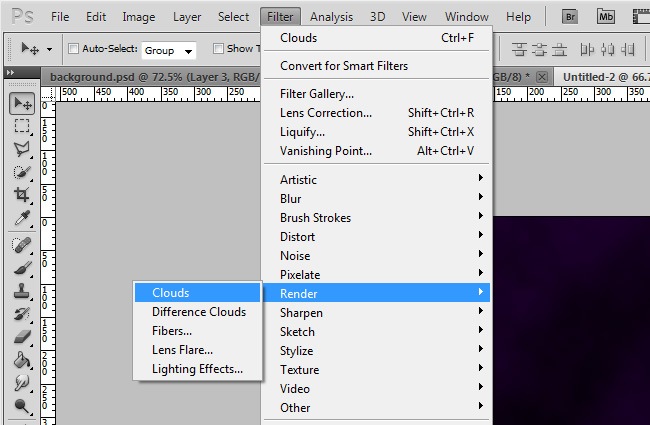
Task: Open the Window menu
Action: [x=466, y=17]
